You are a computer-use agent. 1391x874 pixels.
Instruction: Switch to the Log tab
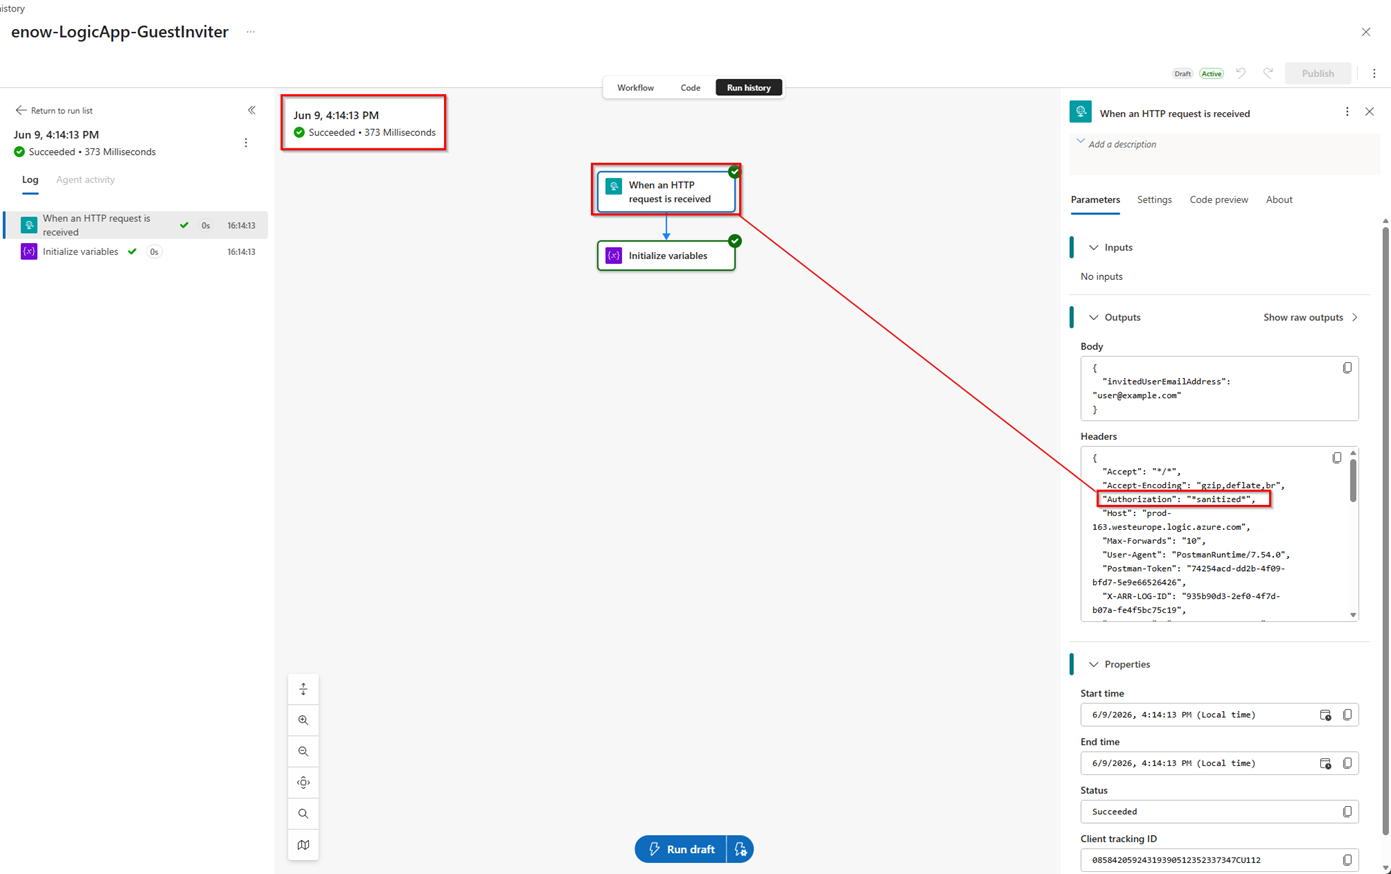[x=30, y=180]
